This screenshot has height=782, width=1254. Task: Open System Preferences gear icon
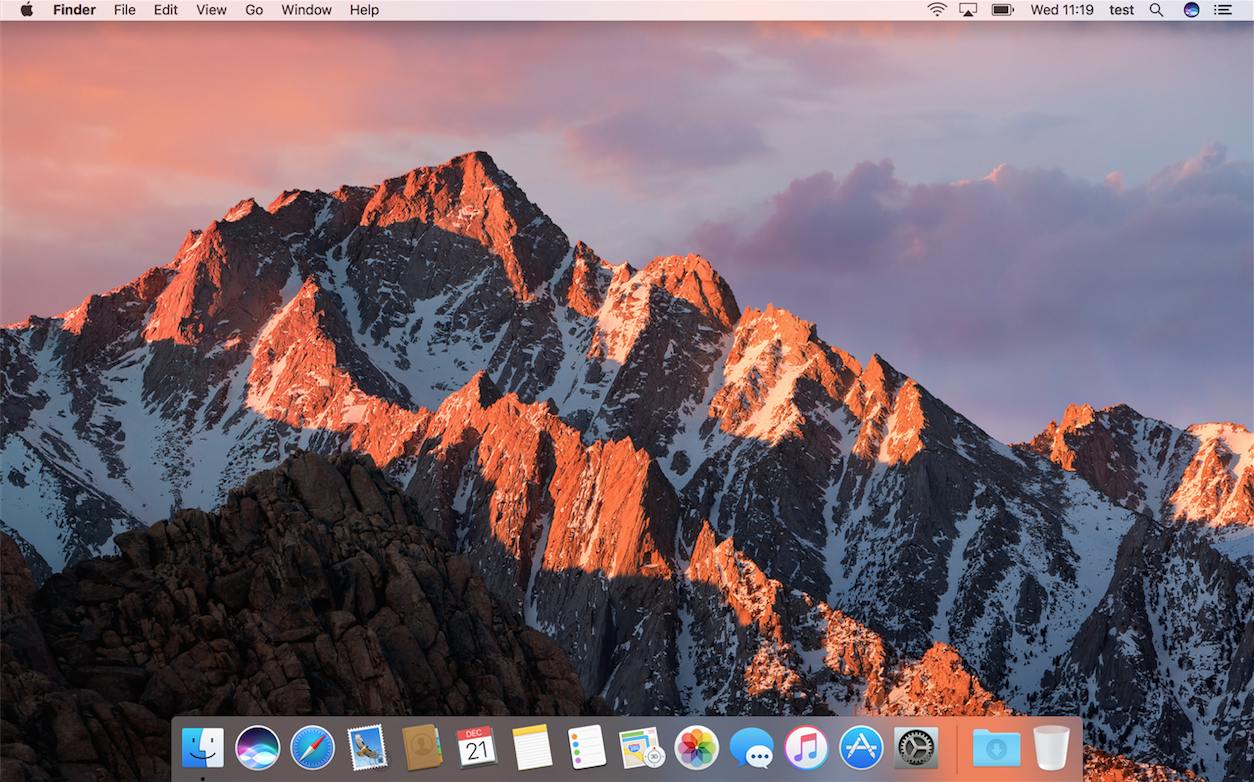(916, 747)
